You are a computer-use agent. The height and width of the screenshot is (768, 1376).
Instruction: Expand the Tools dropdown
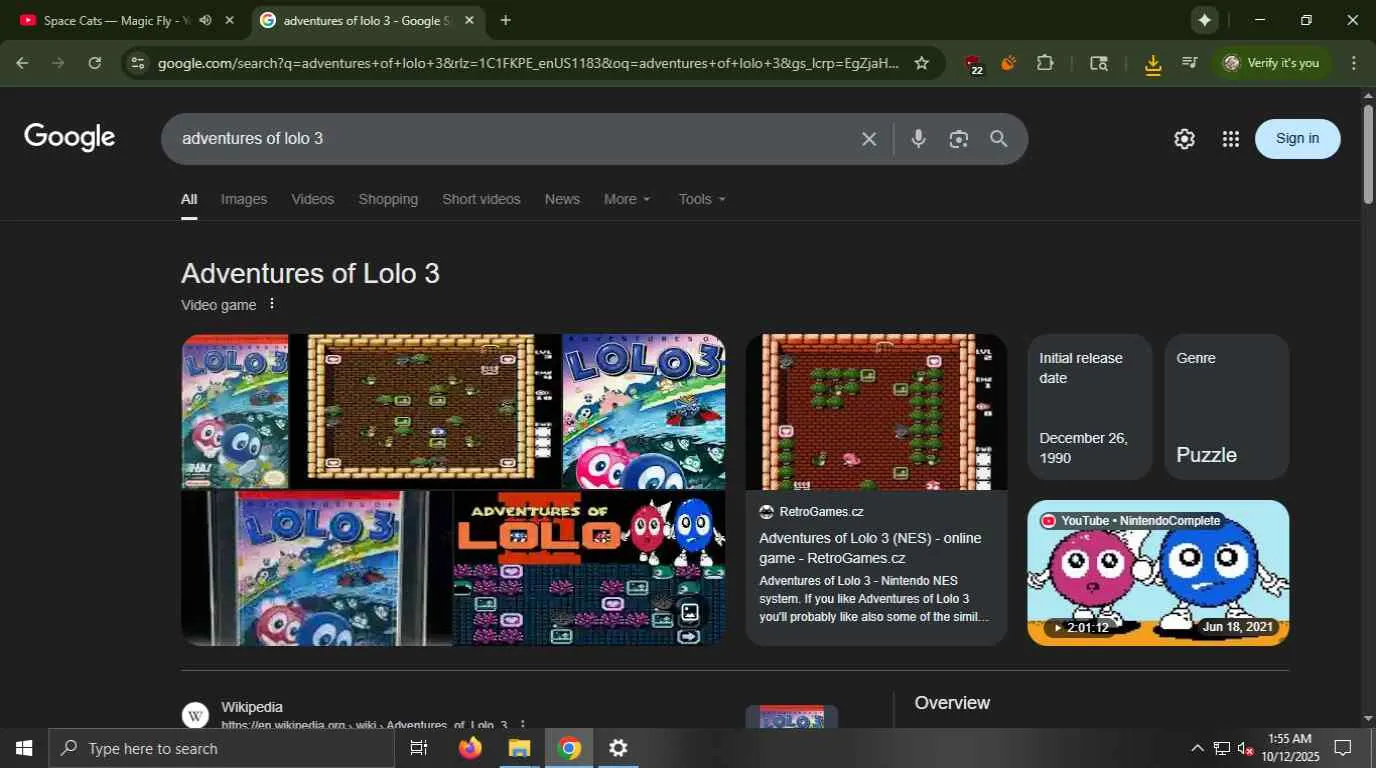[x=702, y=199]
